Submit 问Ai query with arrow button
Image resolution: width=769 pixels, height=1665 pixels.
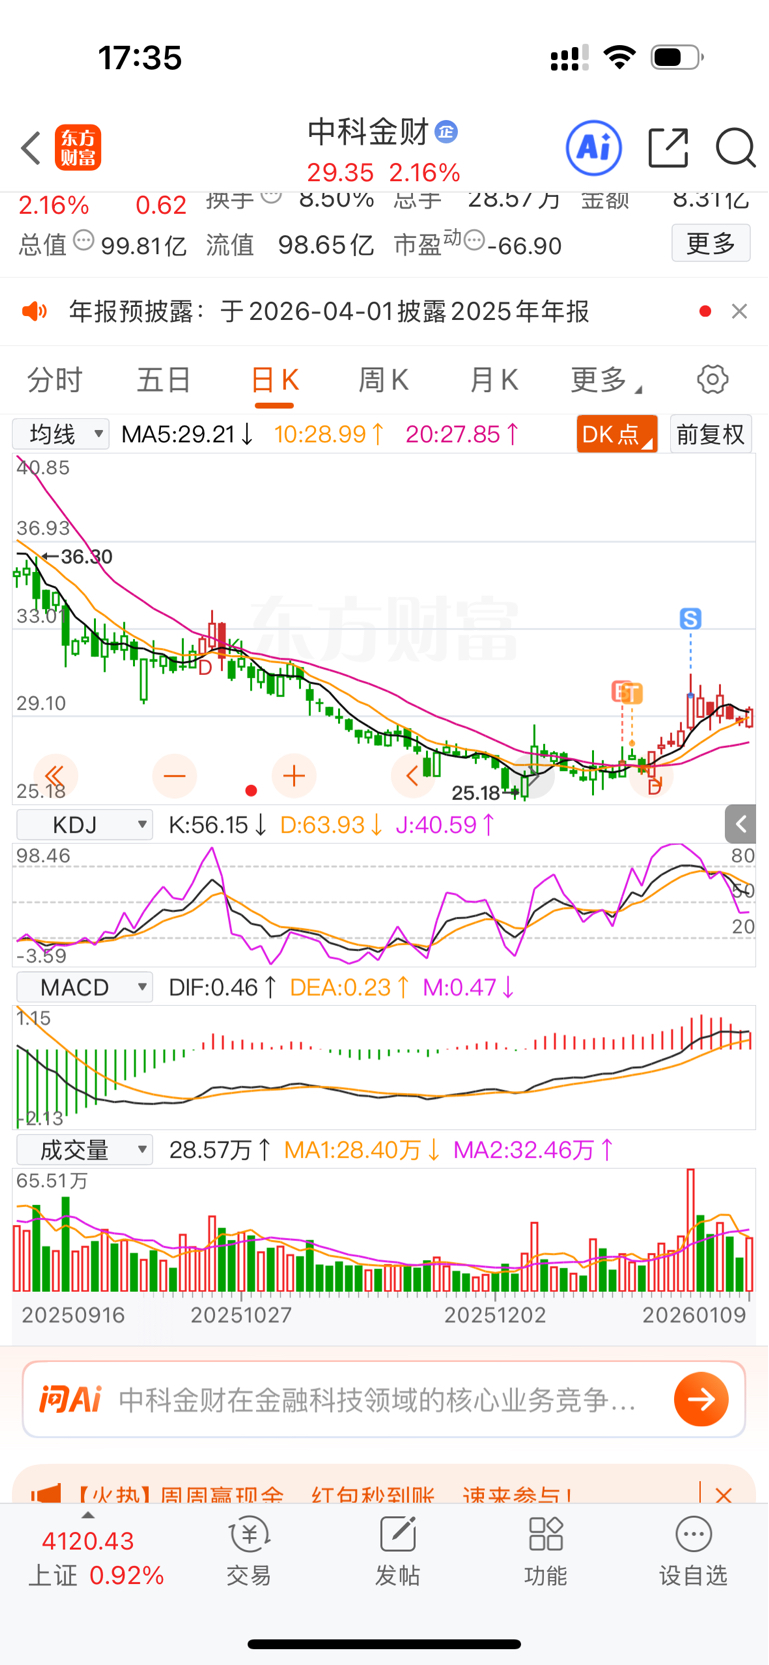tap(701, 1399)
